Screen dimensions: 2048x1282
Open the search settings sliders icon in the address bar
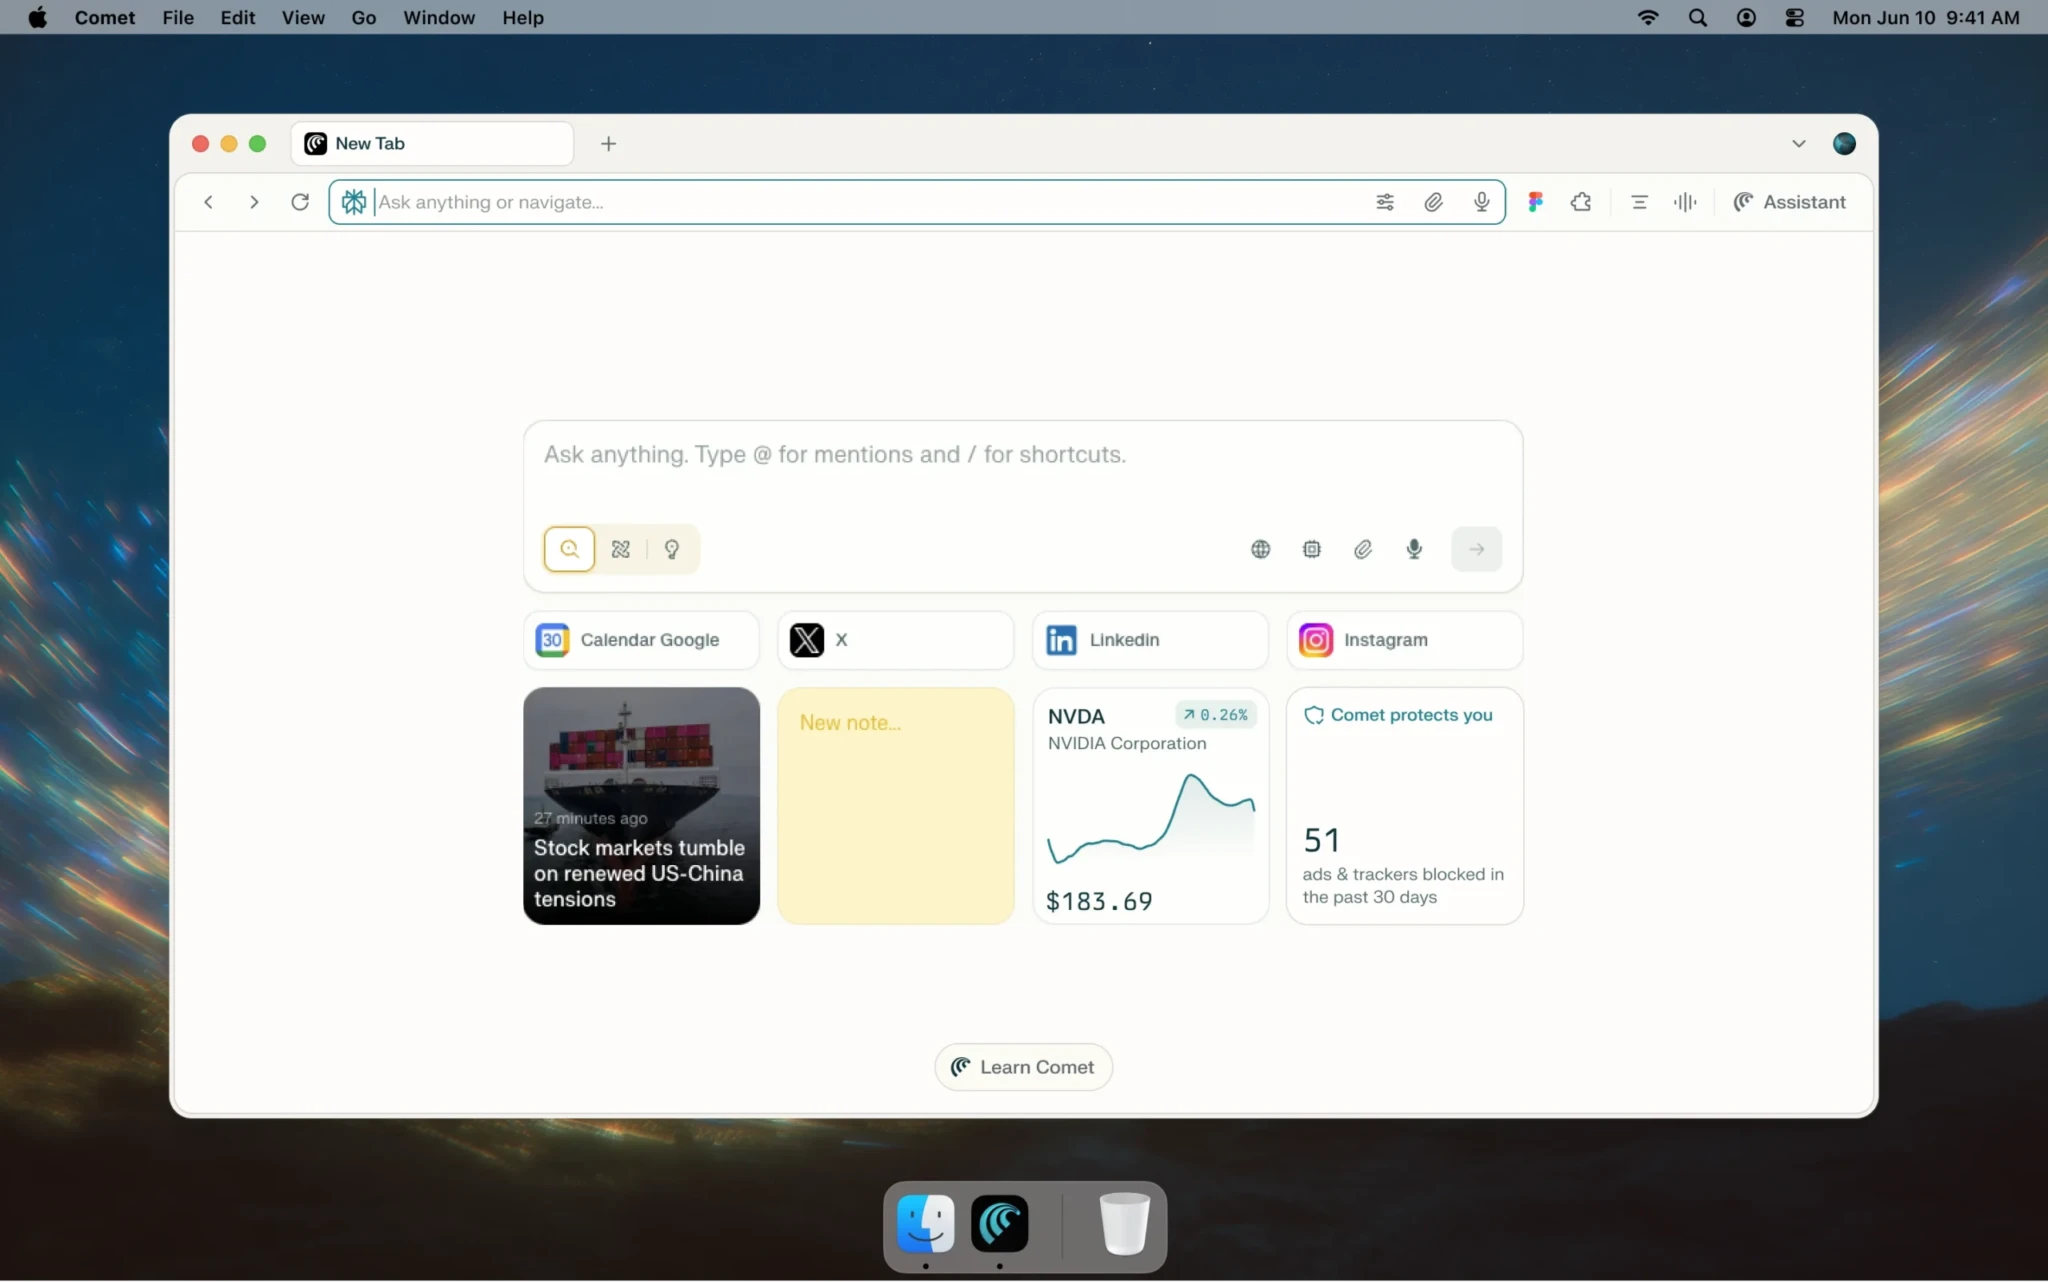1385,202
